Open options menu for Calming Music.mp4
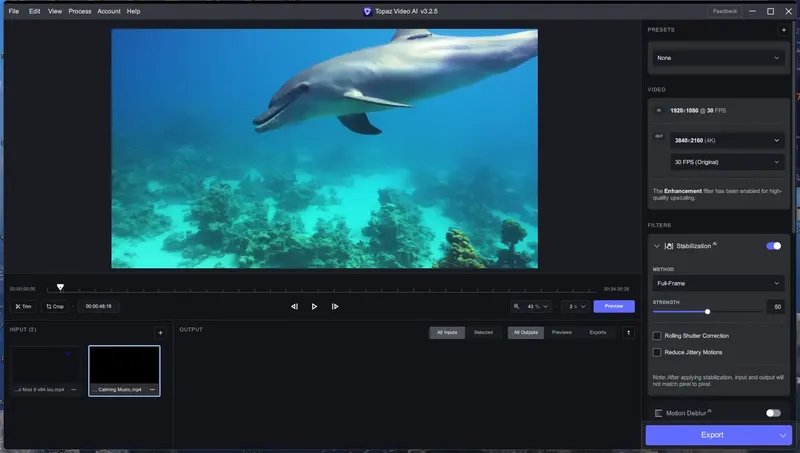The height and width of the screenshot is (453, 800). point(152,390)
